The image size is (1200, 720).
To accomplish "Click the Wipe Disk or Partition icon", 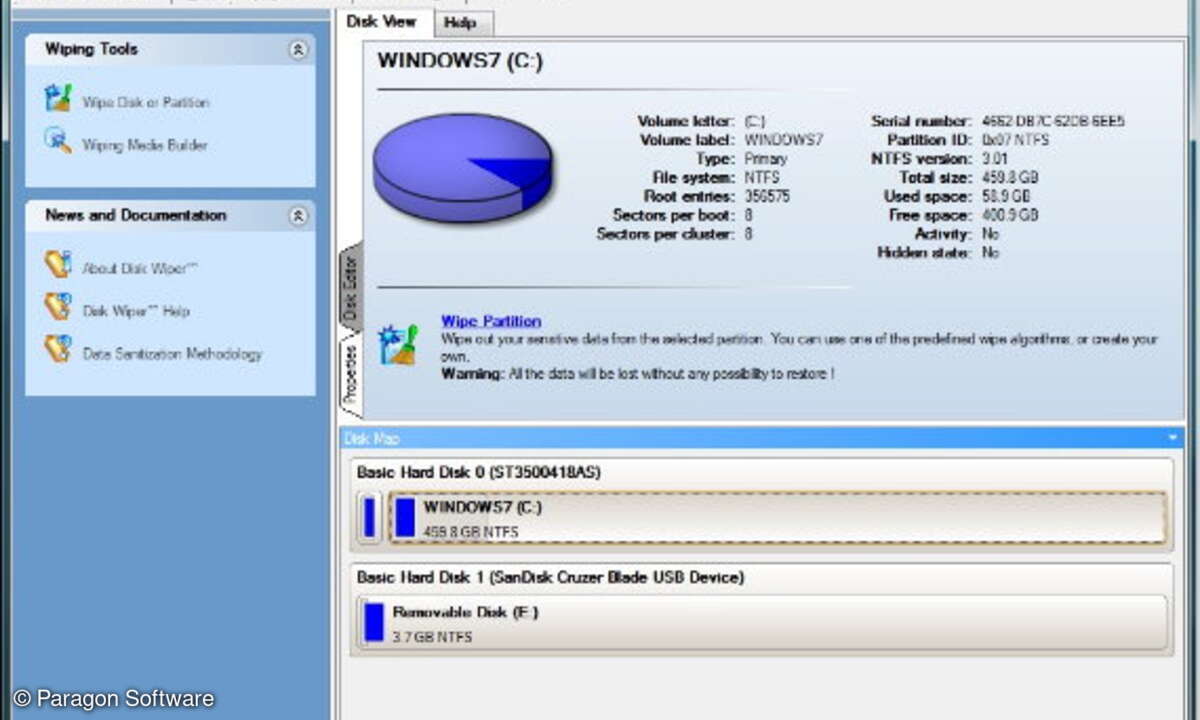I will click(58, 98).
